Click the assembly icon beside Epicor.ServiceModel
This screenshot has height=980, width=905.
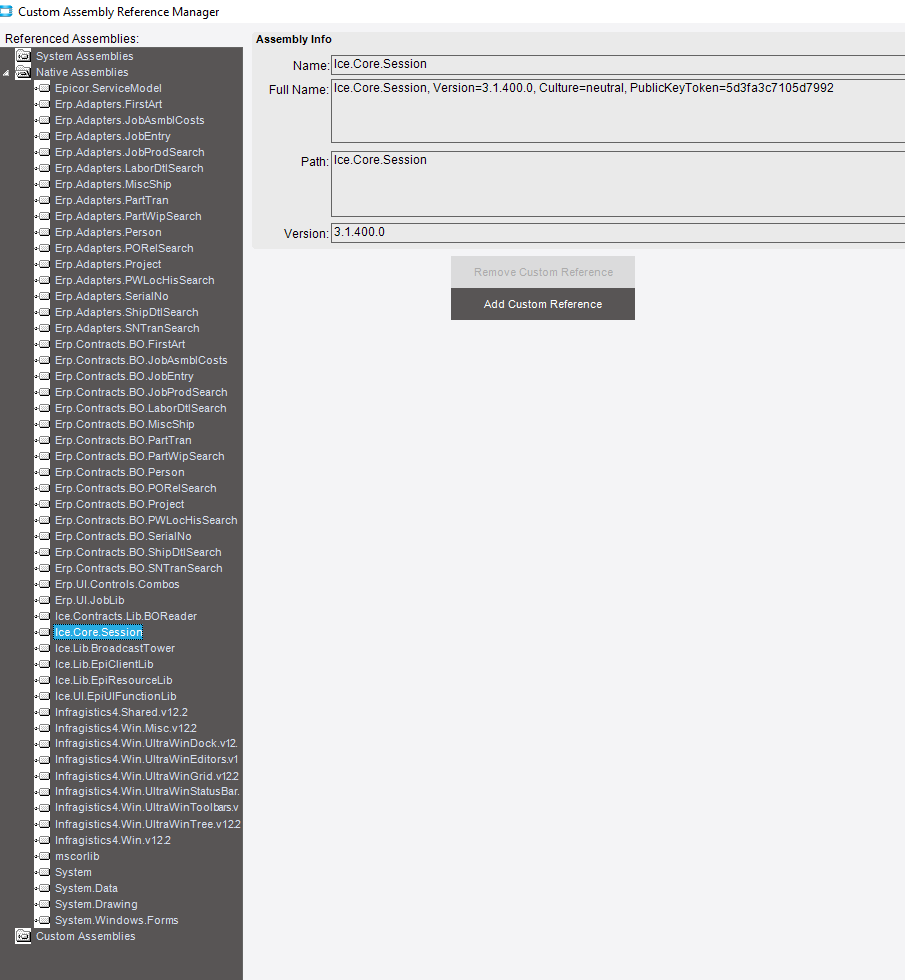click(x=44, y=88)
